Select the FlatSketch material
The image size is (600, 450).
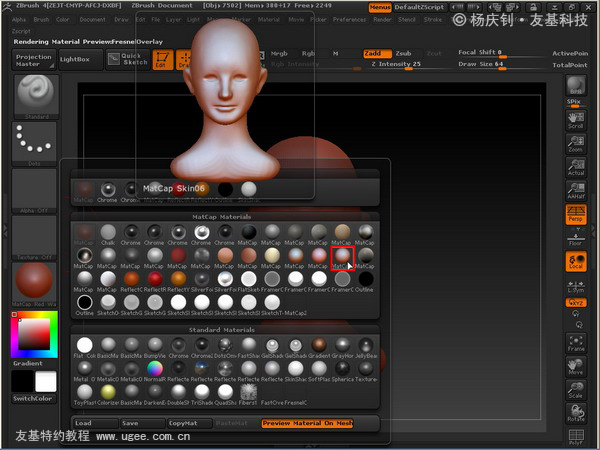click(248, 281)
